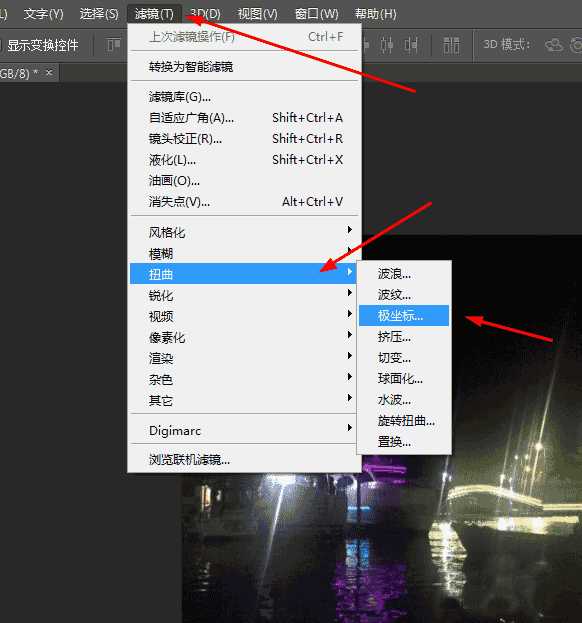The image size is (582, 623).
Task: Choose 挤压... pinch filter
Action: [404, 337]
